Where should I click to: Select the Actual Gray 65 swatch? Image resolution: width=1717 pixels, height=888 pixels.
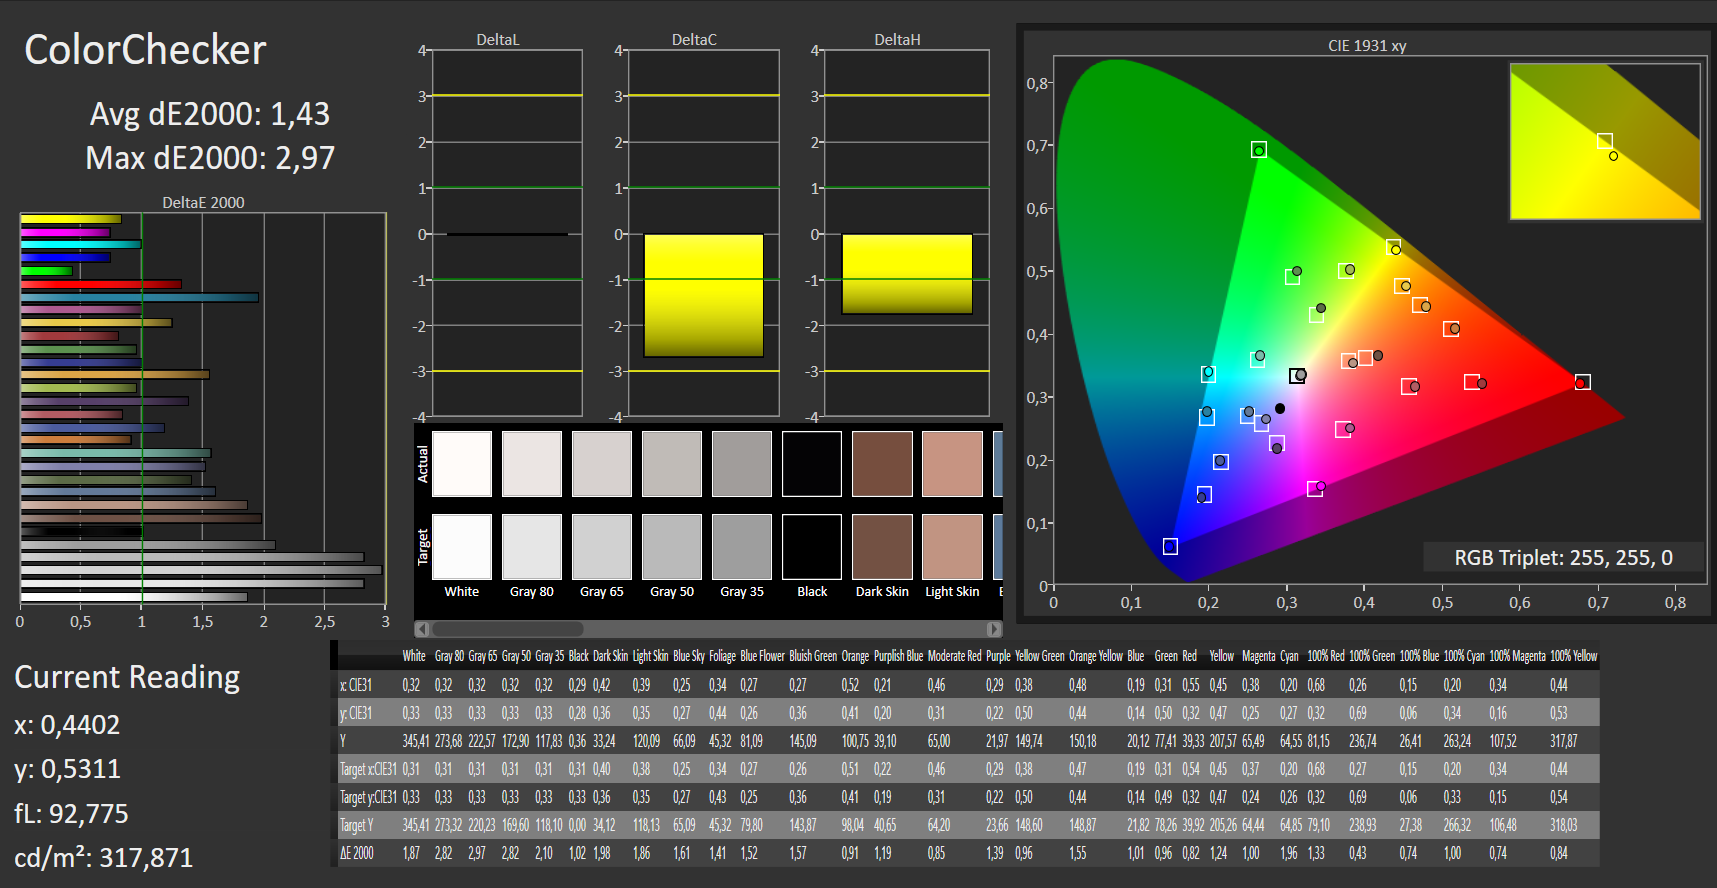click(602, 464)
